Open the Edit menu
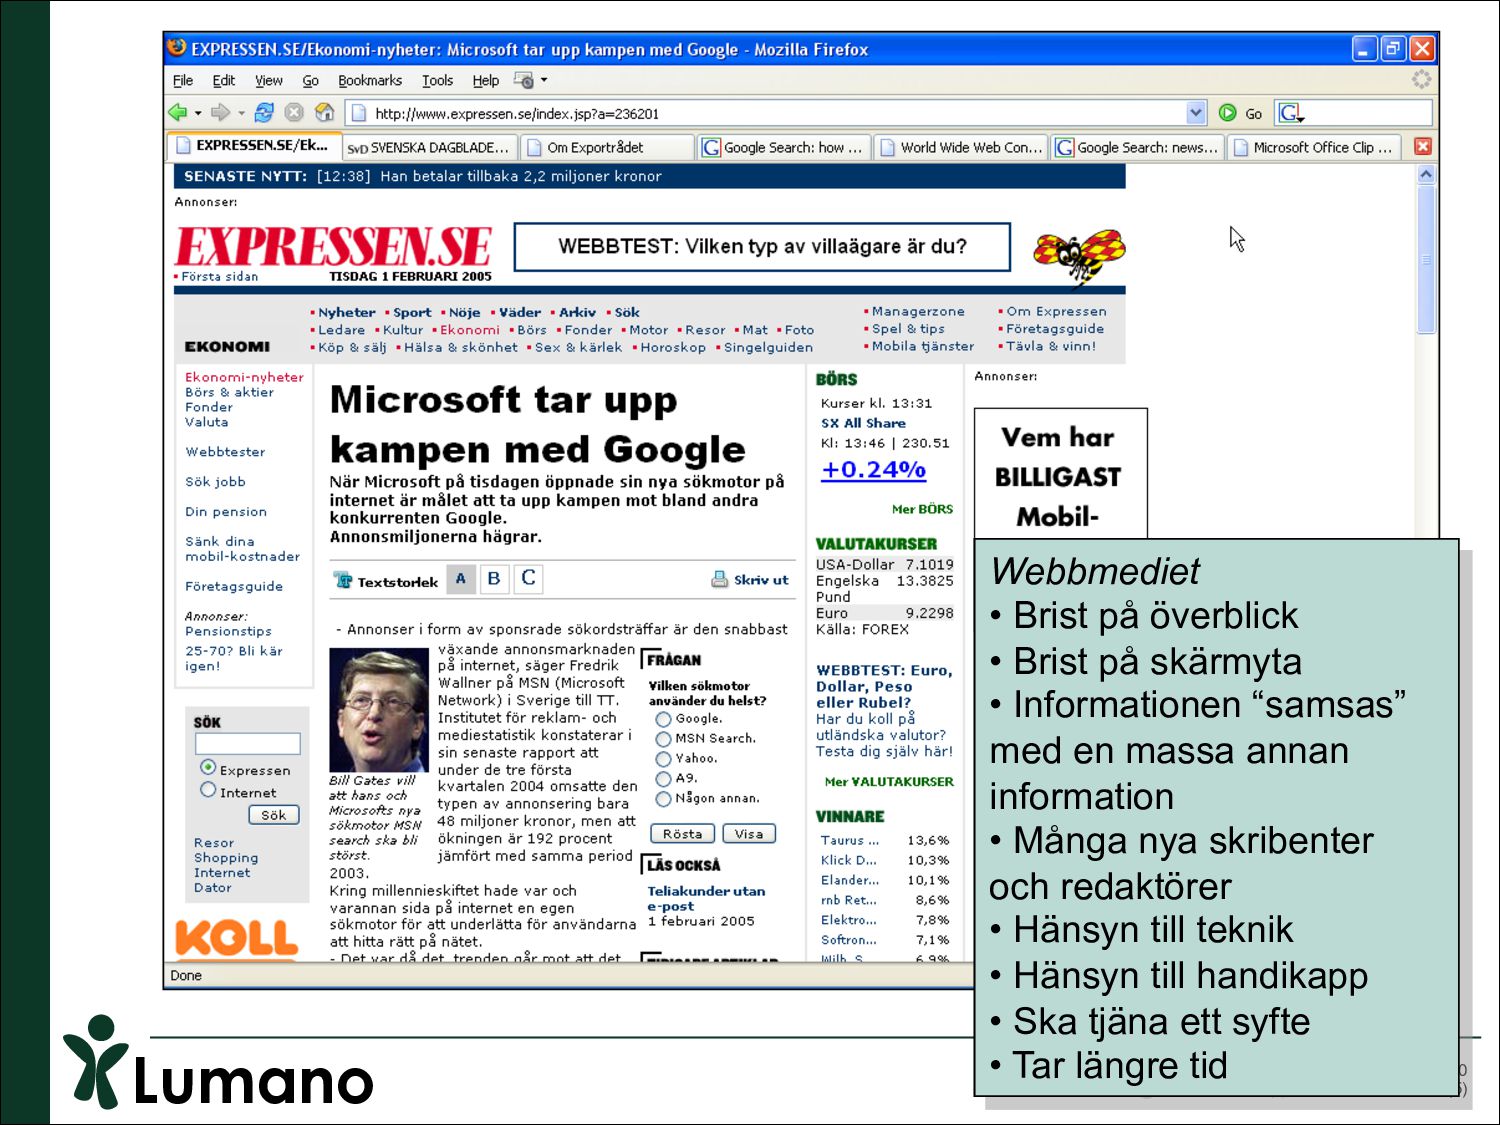Image resolution: width=1500 pixels, height=1125 pixels. 223,80
